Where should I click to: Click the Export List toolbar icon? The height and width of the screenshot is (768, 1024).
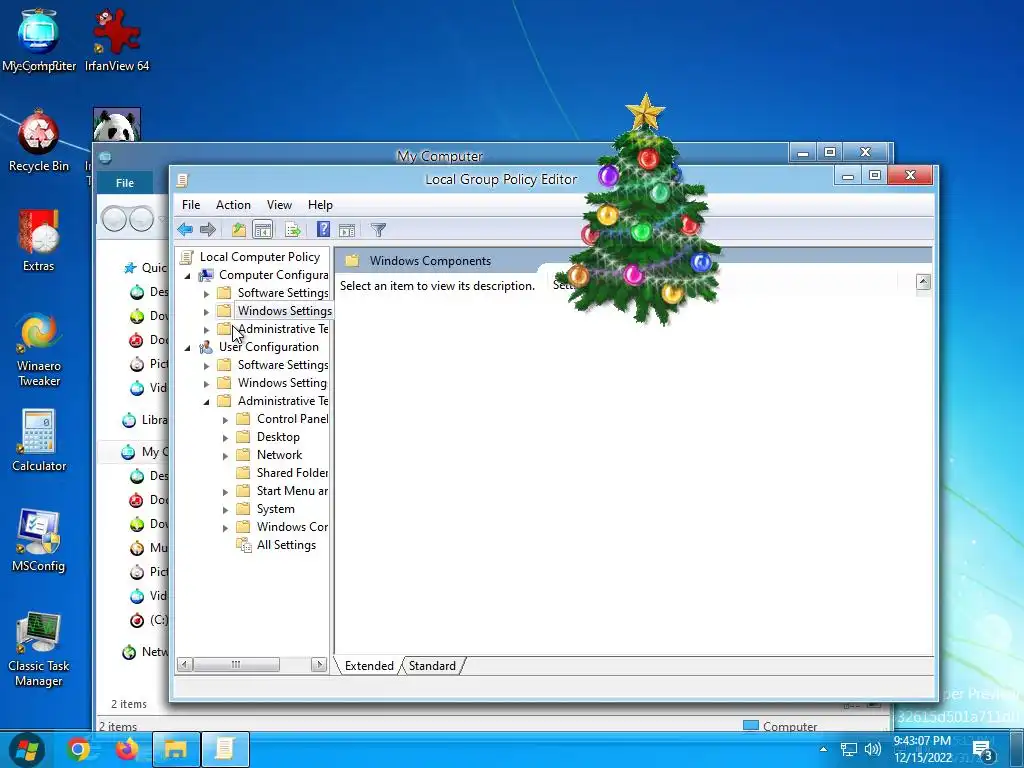293,229
